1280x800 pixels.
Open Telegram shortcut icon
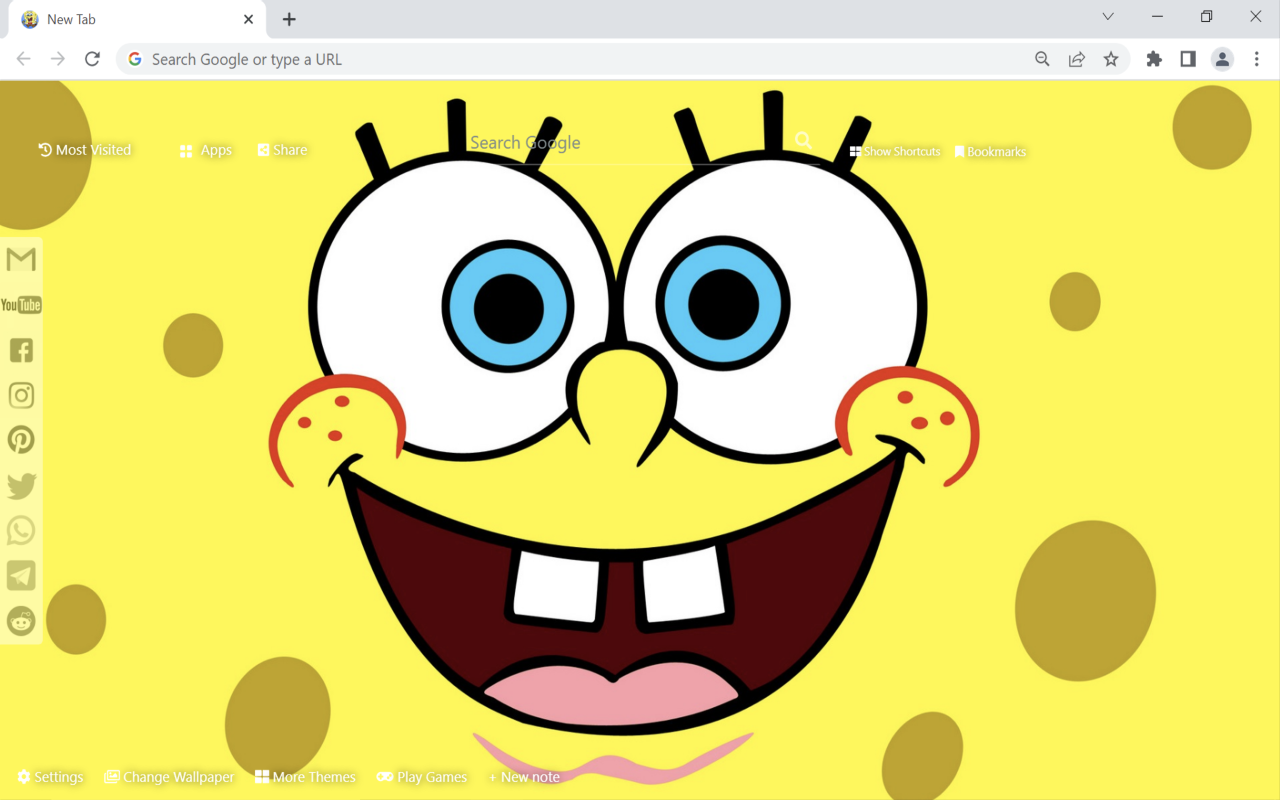pyautogui.click(x=21, y=575)
